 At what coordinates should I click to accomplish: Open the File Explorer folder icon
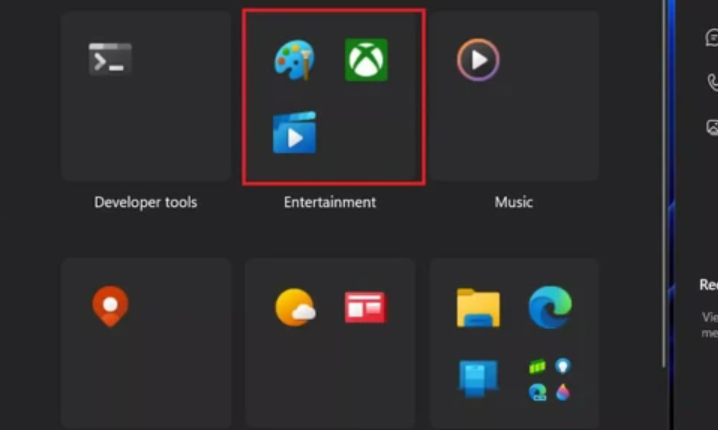click(478, 307)
